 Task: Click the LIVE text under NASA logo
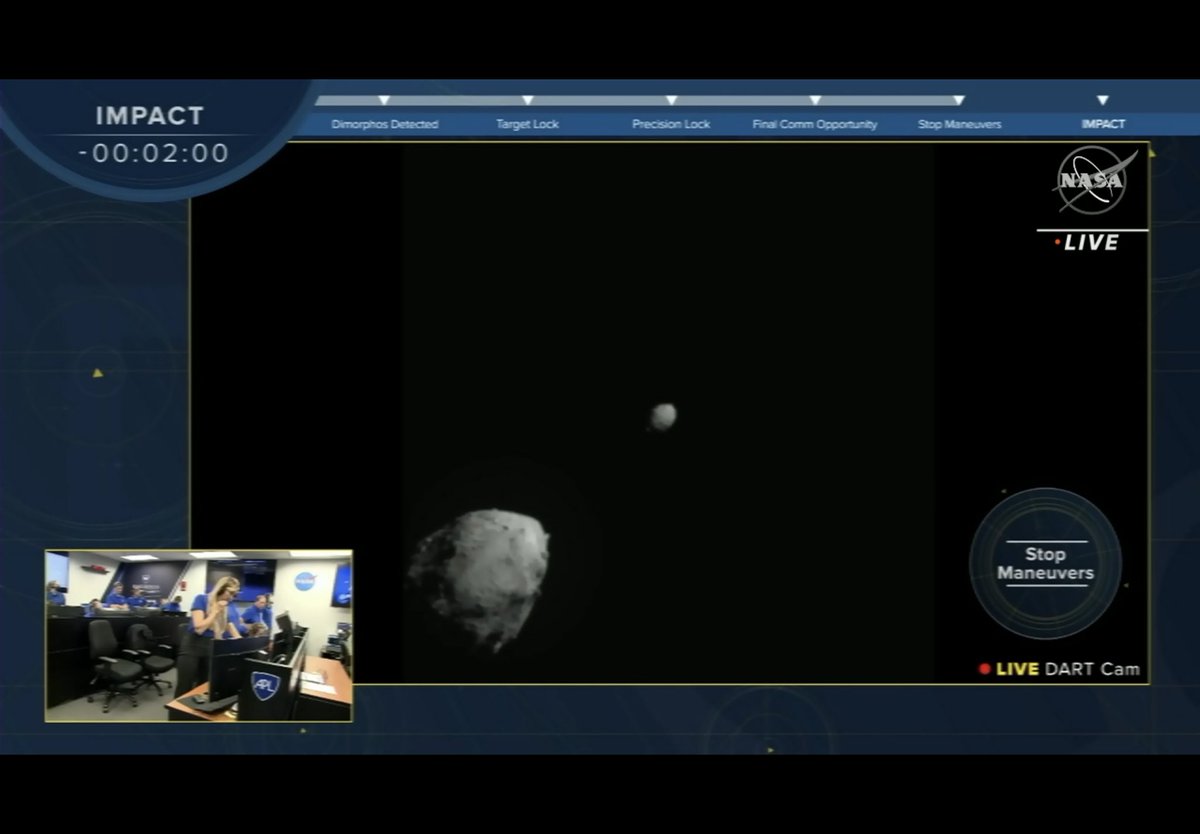1090,242
